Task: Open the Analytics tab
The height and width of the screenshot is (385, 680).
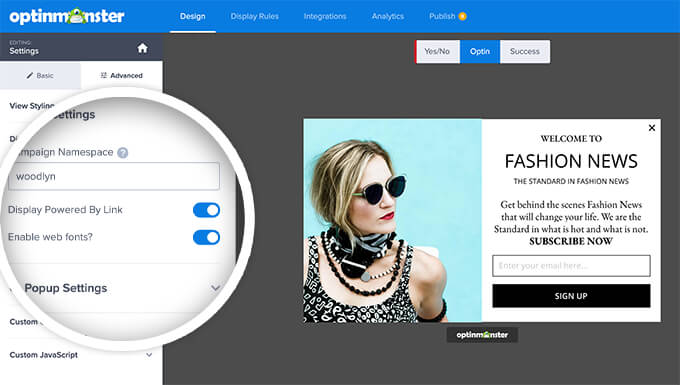Action: point(388,16)
